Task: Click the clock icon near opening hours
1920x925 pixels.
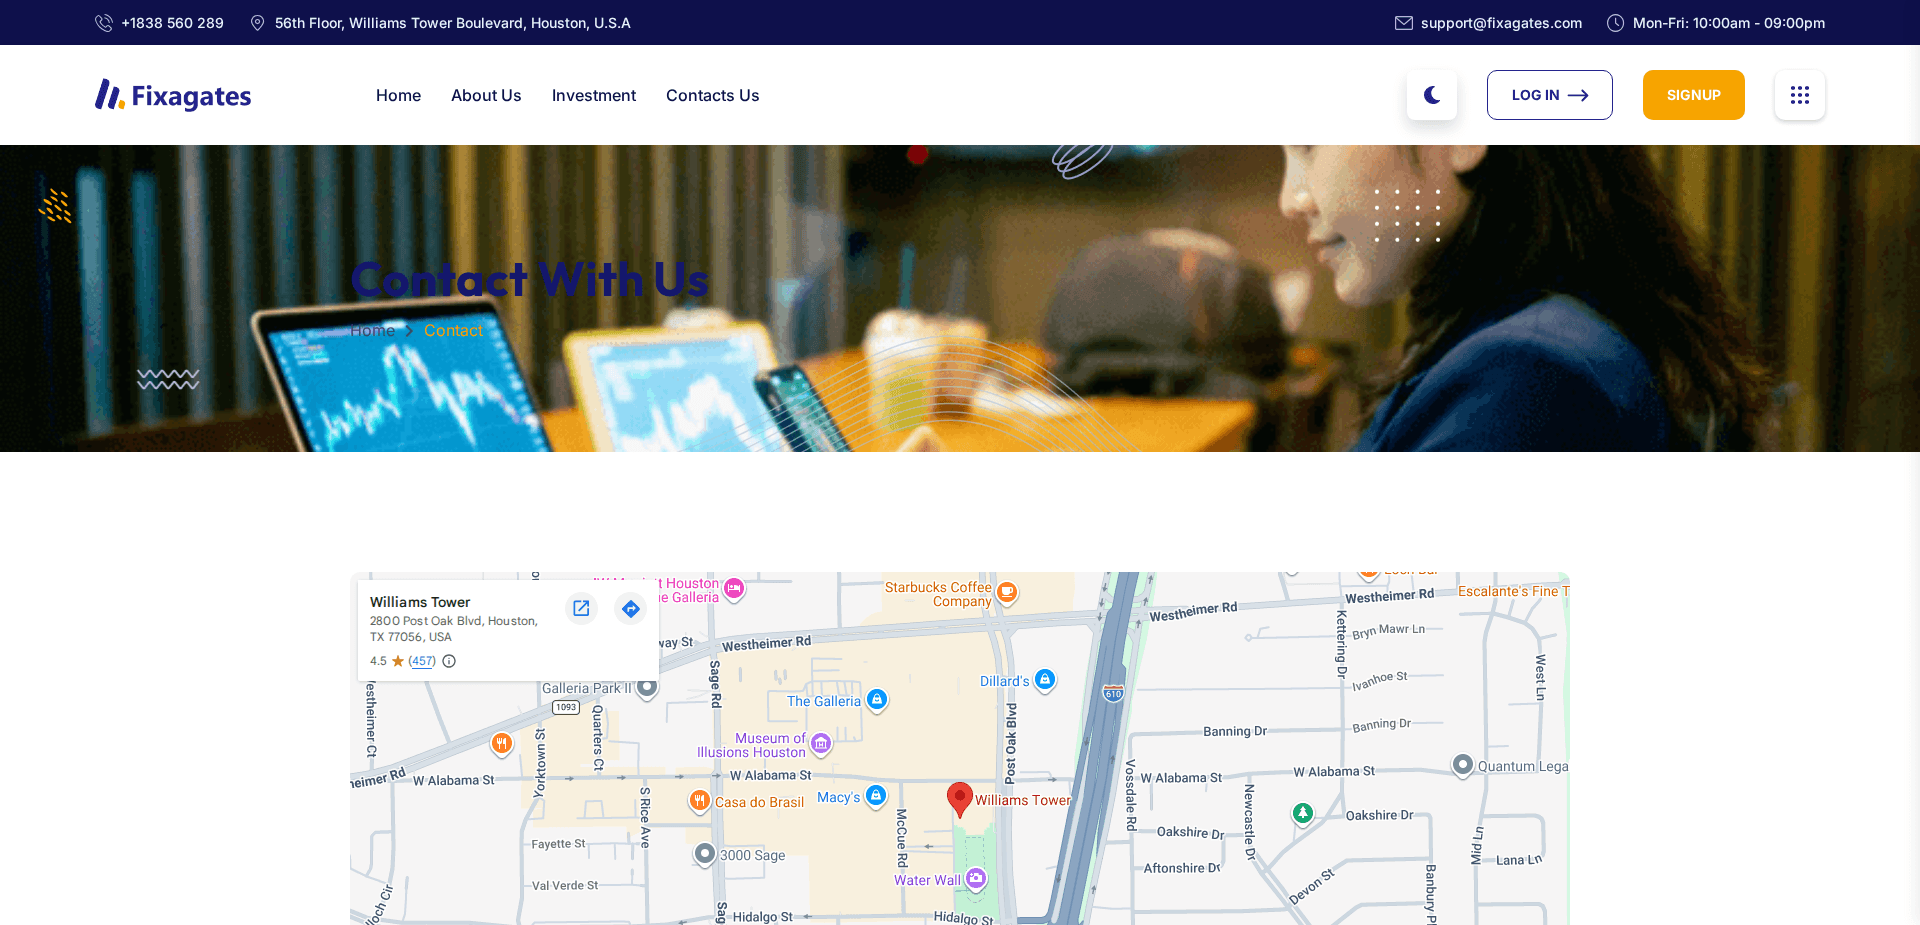Action: 1614,22
